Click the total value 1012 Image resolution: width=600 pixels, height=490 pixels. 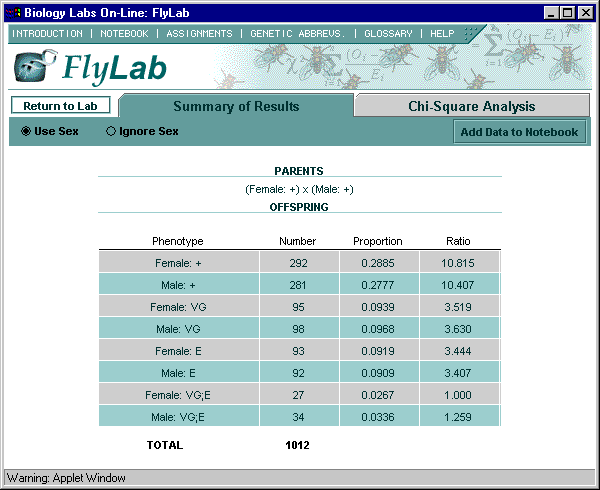tap(297, 445)
